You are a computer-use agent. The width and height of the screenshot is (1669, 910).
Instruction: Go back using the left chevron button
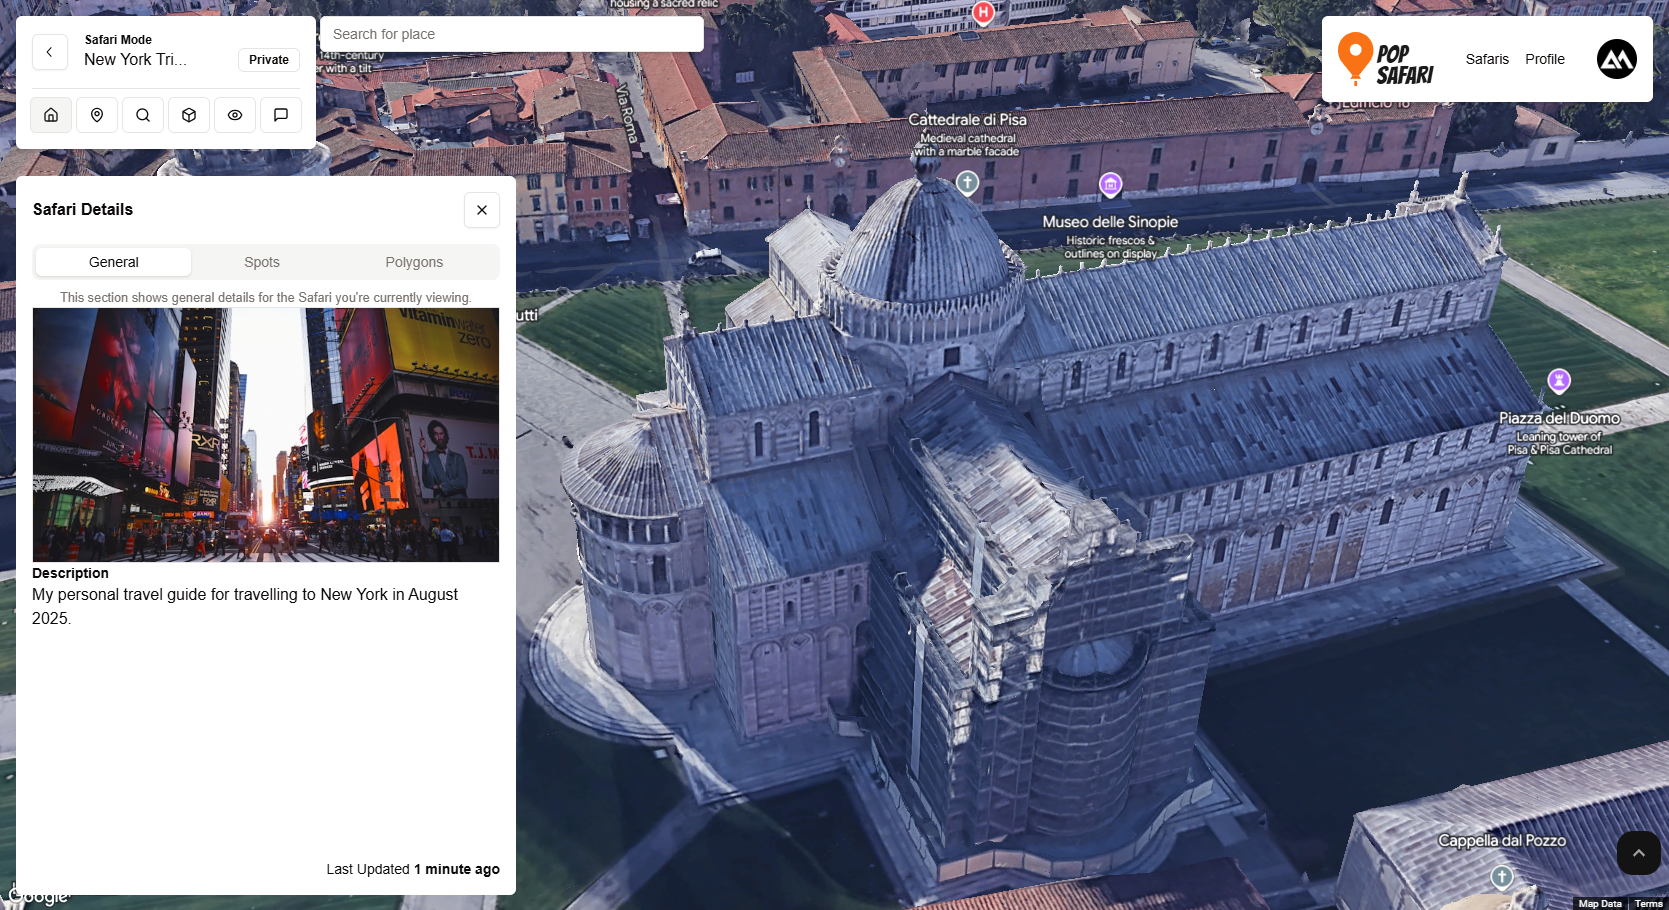(50, 52)
